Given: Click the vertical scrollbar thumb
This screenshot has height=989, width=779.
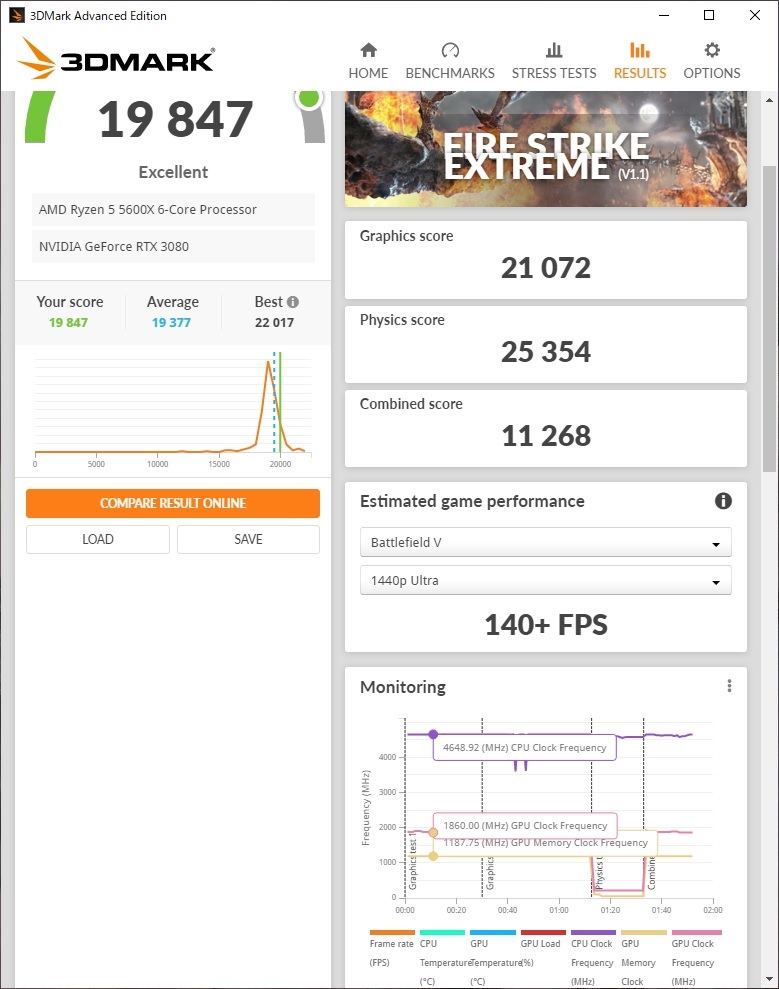Looking at the screenshot, I should coord(769,319).
